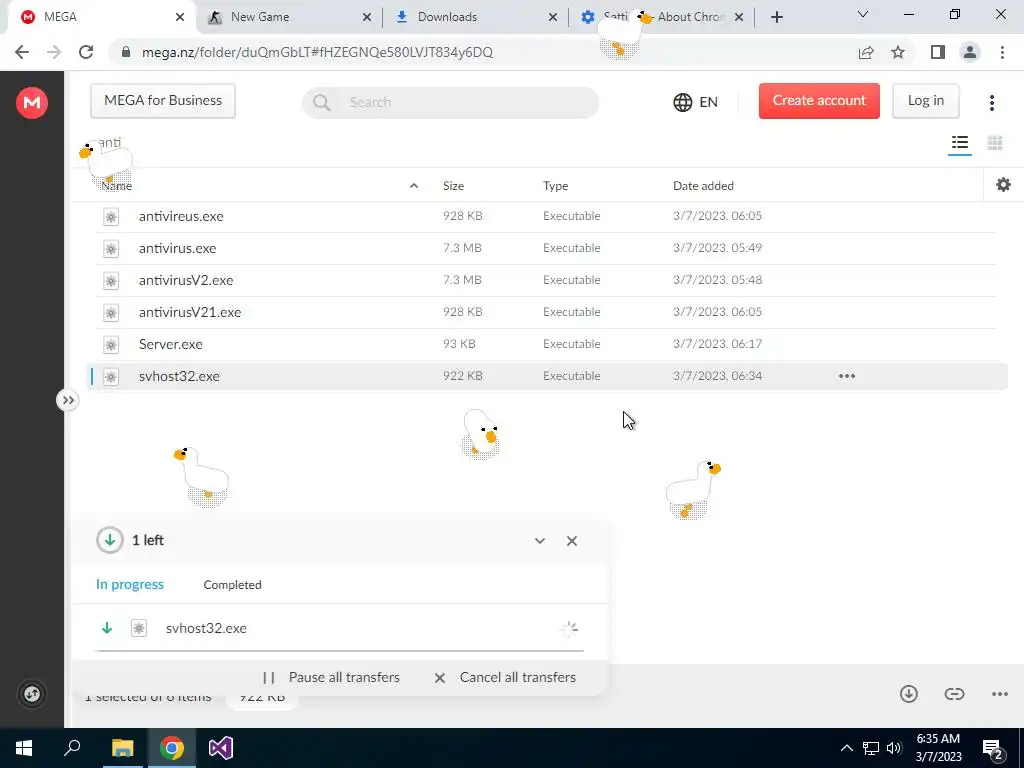Open the Windows Start menu
Image resolution: width=1024 pixels, height=768 pixels.
tap(24, 748)
